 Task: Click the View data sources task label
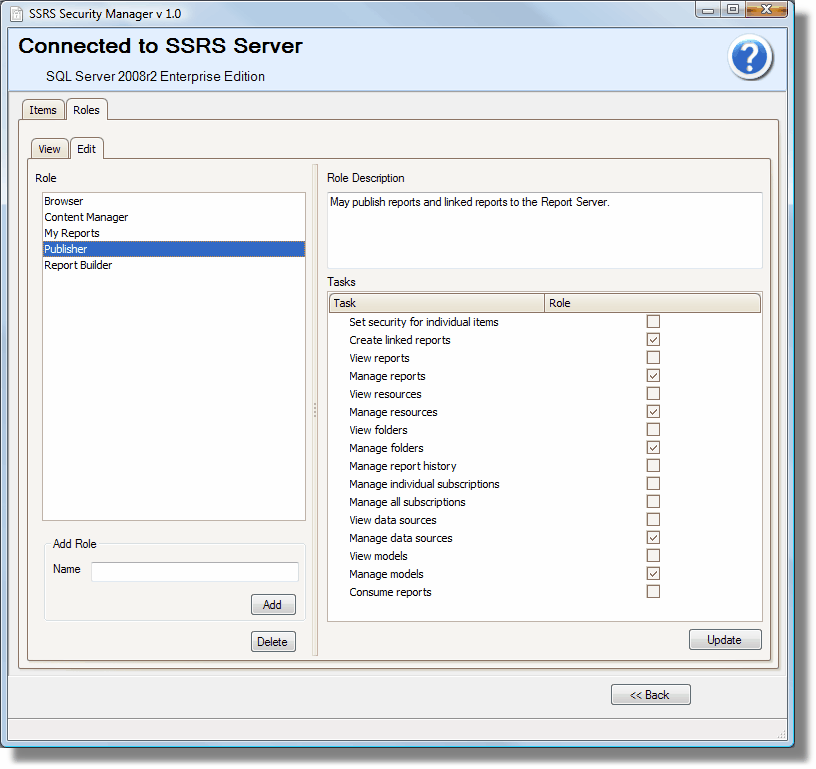pyautogui.click(x=393, y=520)
